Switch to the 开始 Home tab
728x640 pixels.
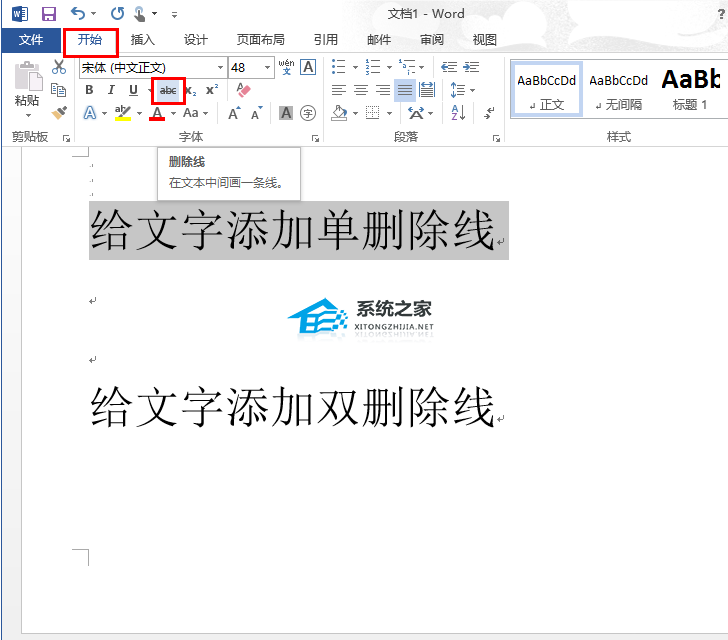pyautogui.click(x=90, y=40)
